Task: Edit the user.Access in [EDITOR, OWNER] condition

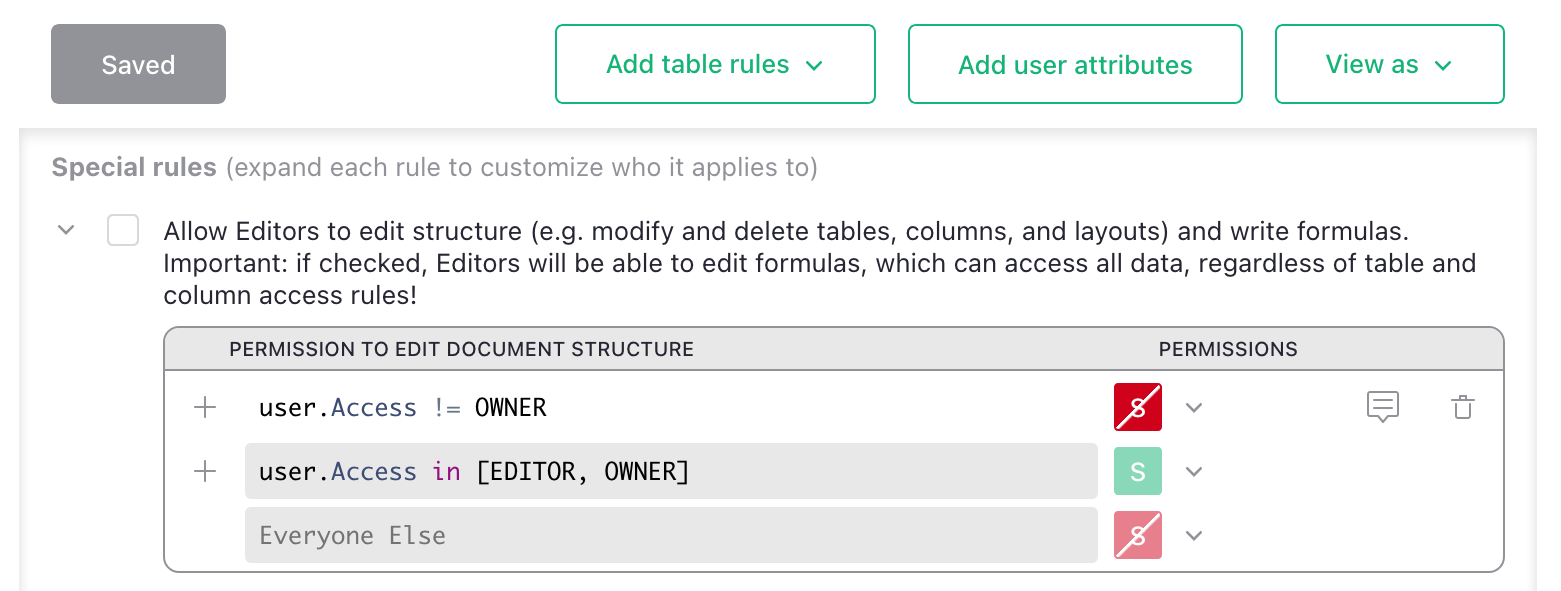Action: tap(670, 471)
